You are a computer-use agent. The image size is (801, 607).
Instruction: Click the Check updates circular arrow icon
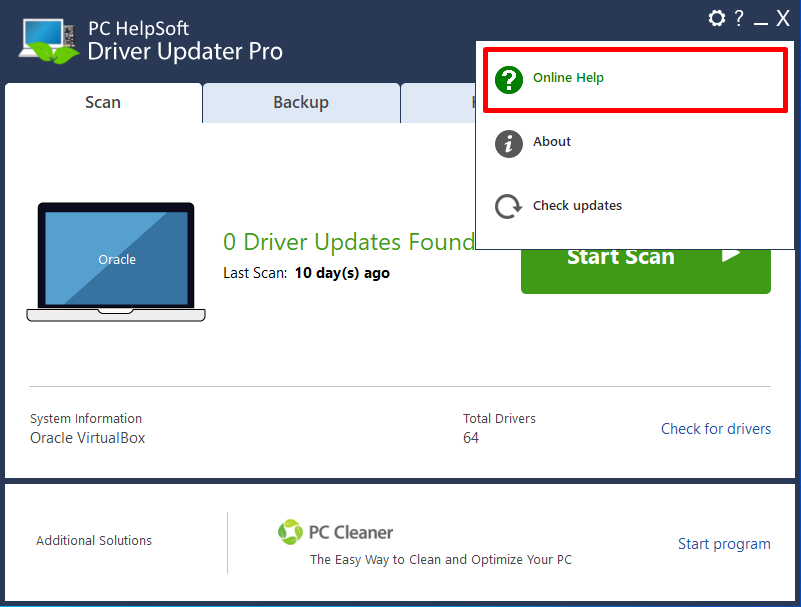509,207
